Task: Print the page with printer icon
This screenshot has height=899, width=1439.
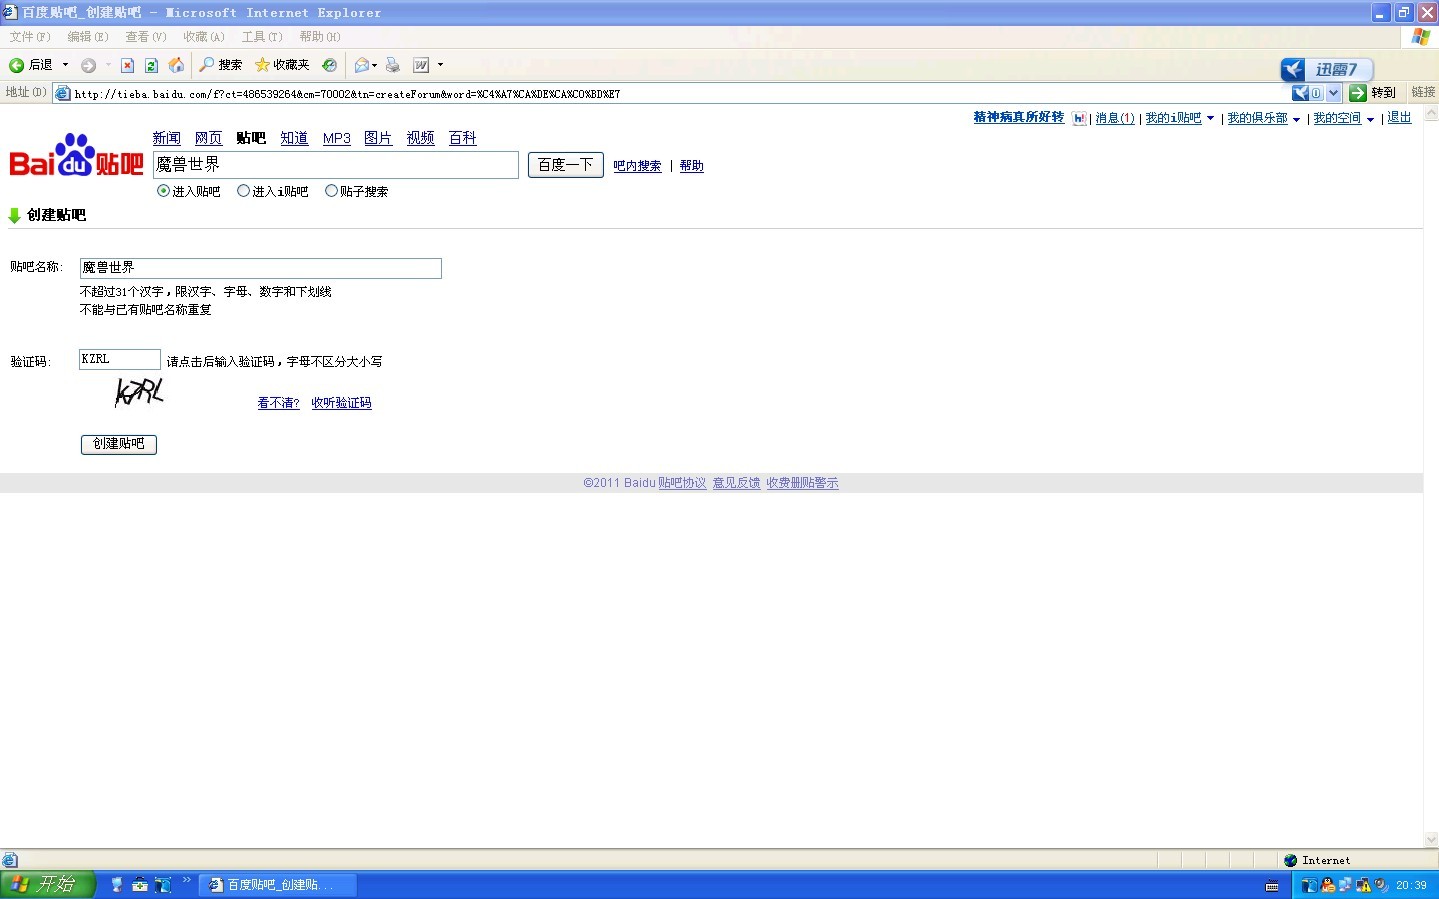Action: 393,65
